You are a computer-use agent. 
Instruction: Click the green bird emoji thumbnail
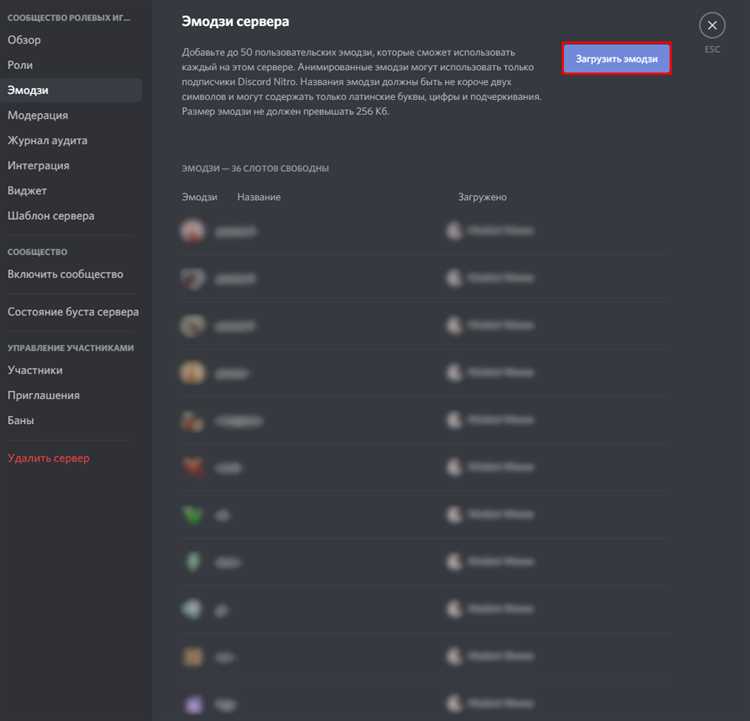(x=192, y=515)
